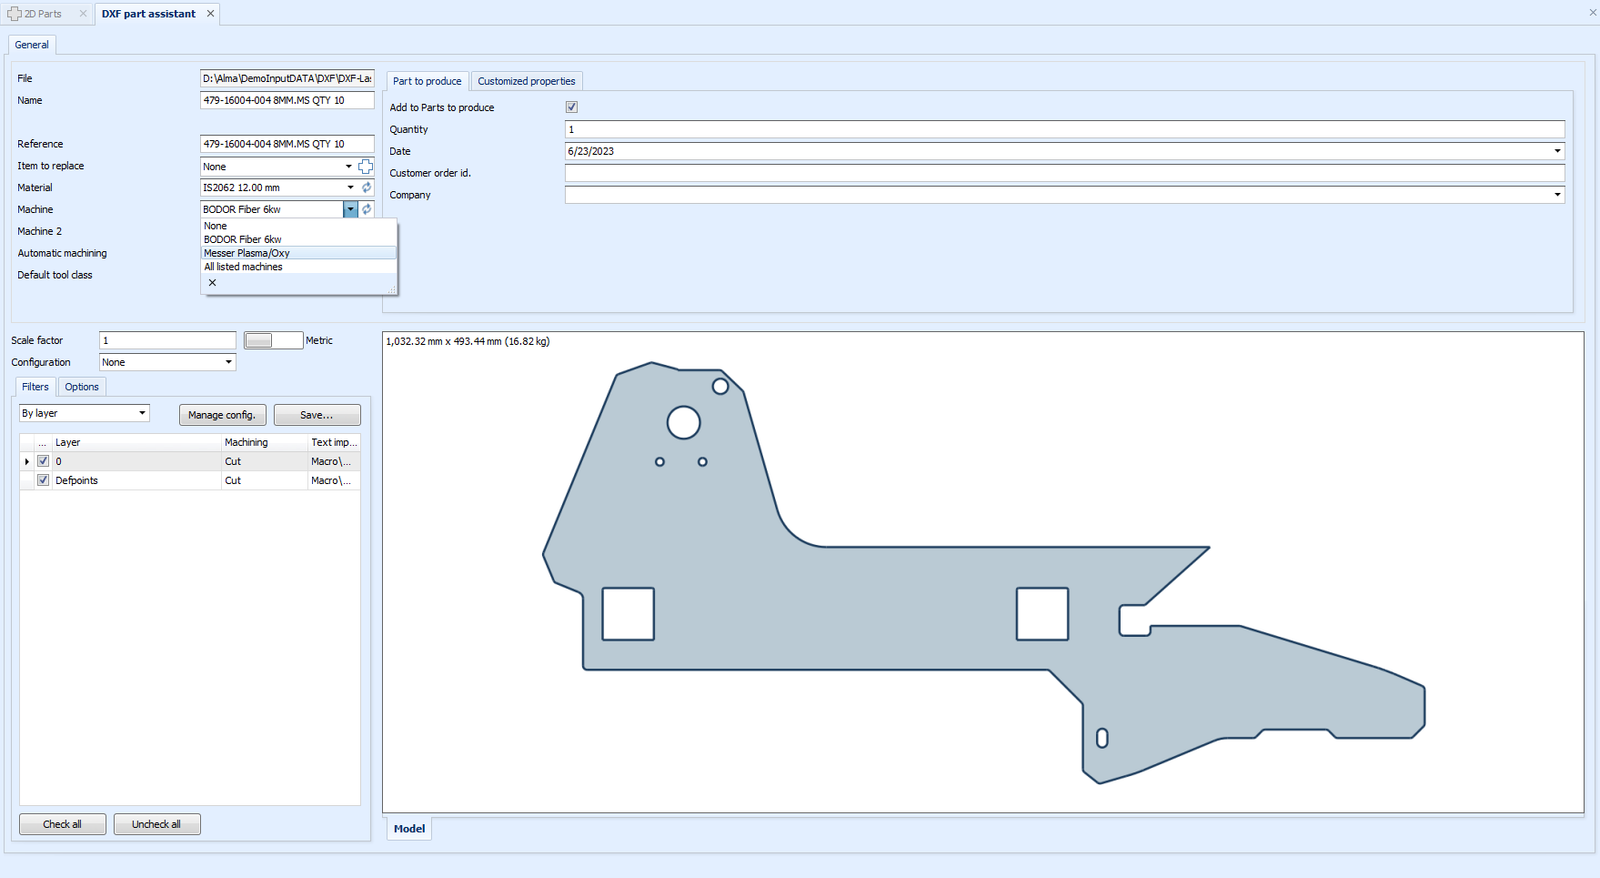Select Messer Plasma/Oxy machine option
This screenshot has height=878, width=1600.
pyautogui.click(x=299, y=253)
